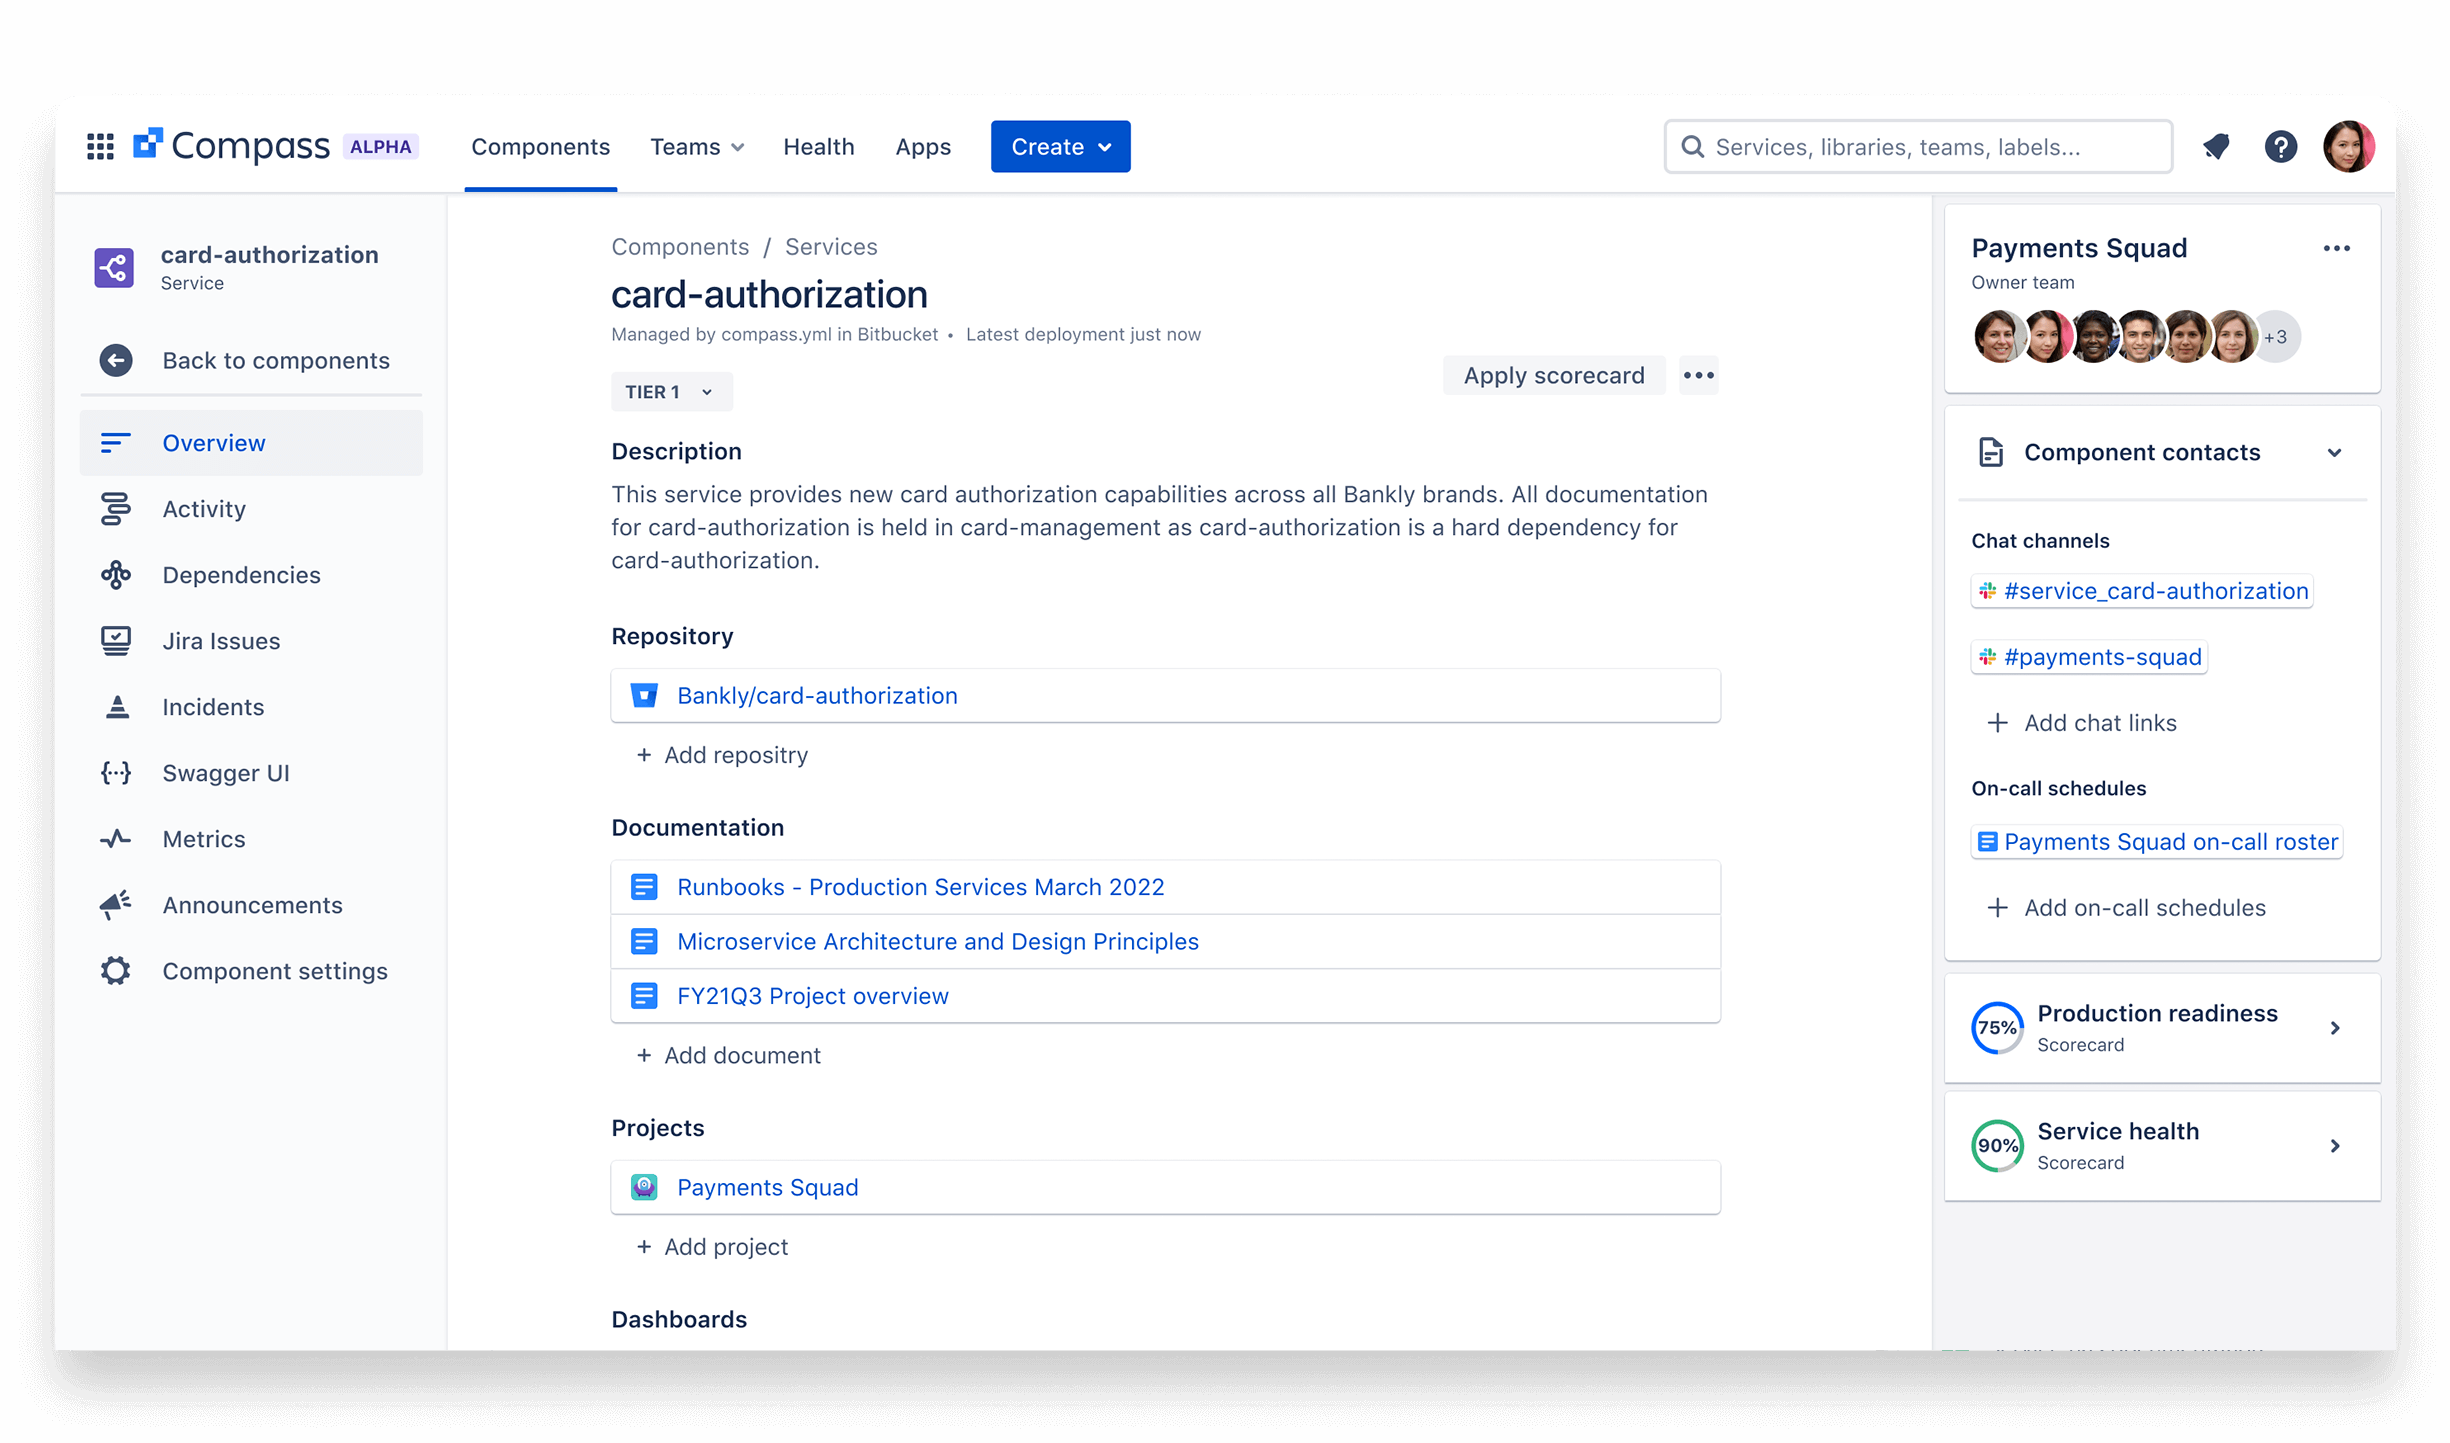Open Dependencies in the sidebar

[x=241, y=575]
